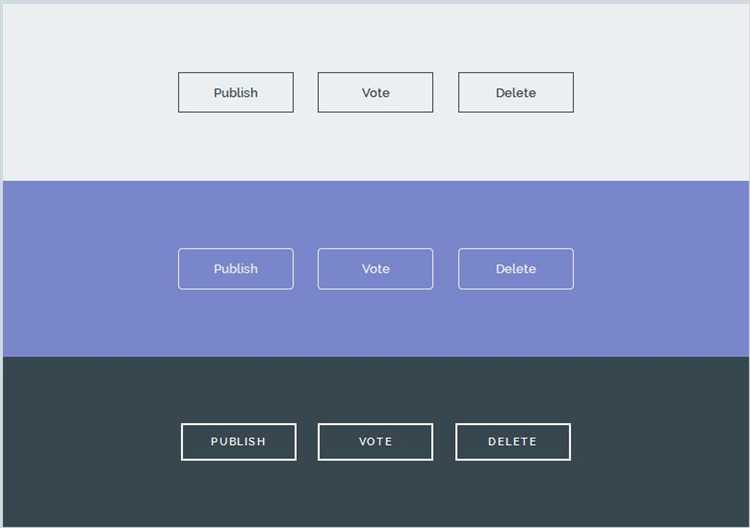Tap the rounded white-outlined Delete button
The height and width of the screenshot is (528, 750).
coord(516,269)
